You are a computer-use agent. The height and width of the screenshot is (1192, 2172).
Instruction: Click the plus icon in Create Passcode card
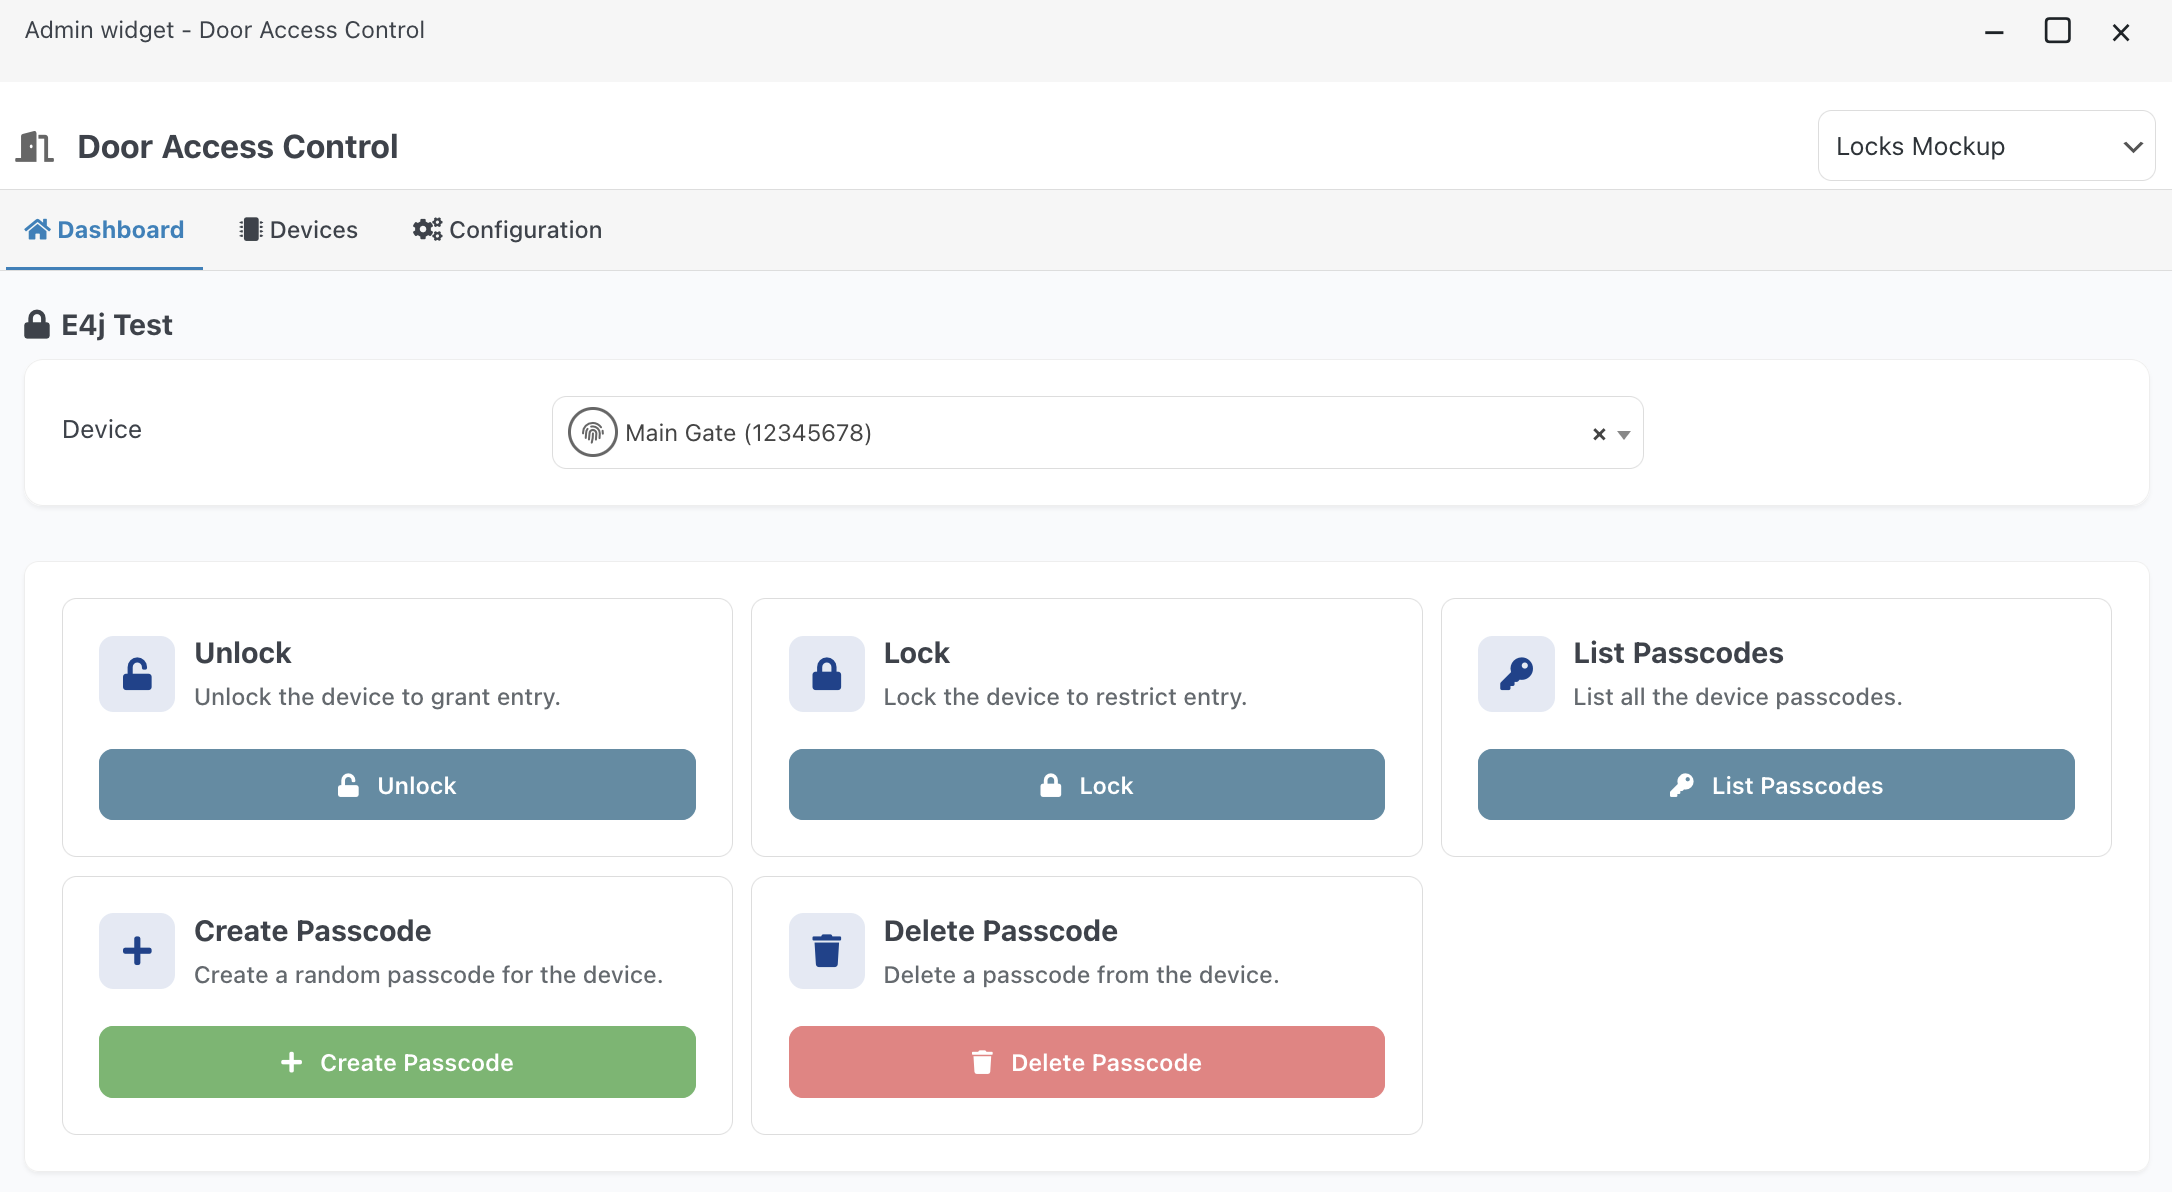[137, 951]
